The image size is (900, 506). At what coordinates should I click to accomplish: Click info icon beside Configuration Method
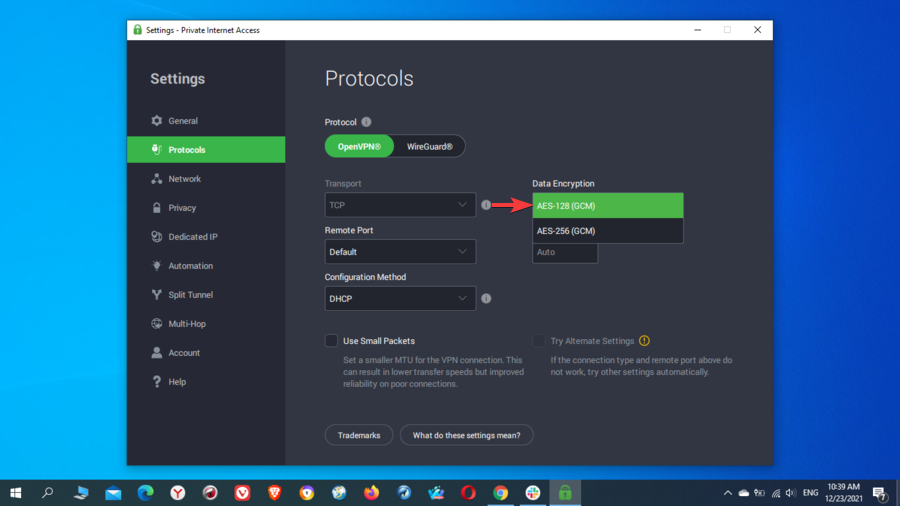(486, 298)
